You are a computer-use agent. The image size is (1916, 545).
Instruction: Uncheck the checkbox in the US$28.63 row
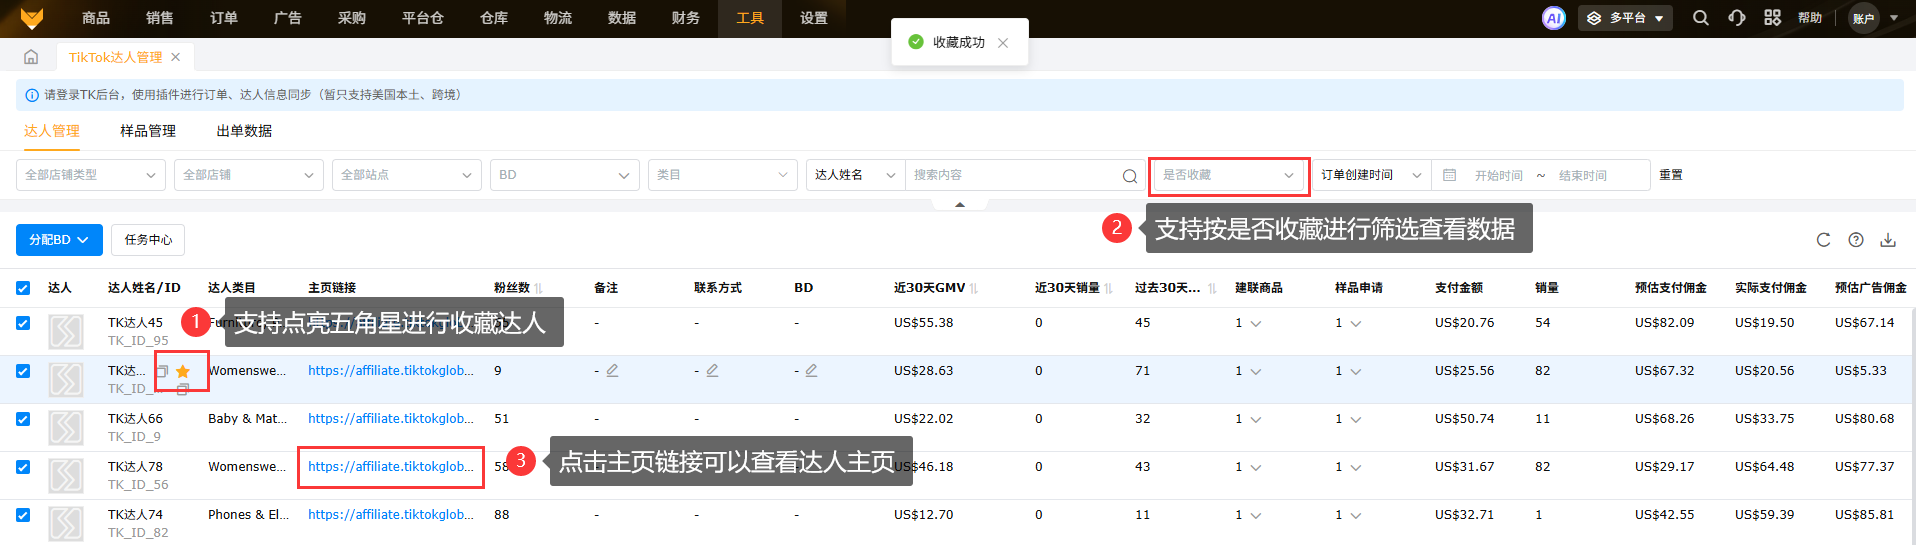tap(23, 371)
